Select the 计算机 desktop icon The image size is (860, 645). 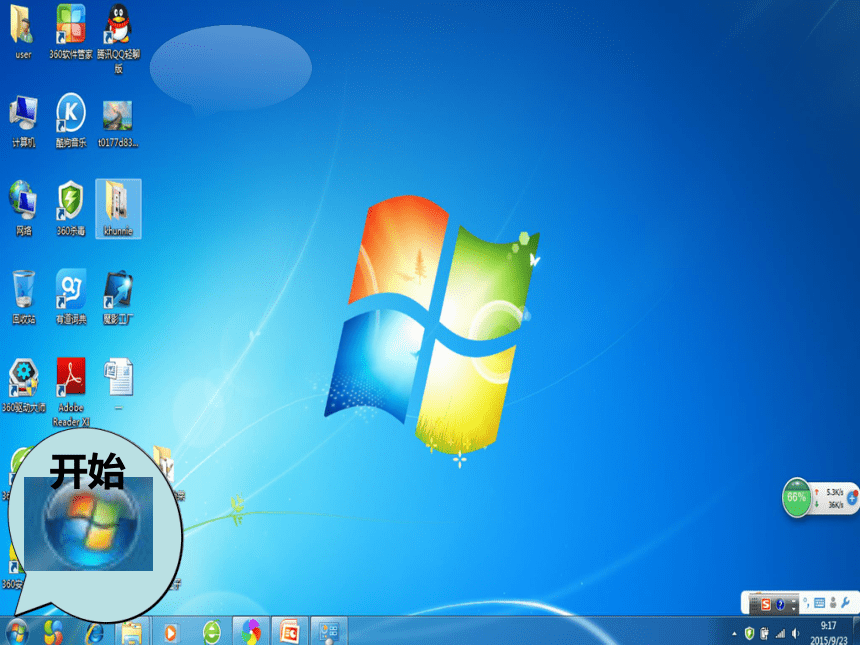(x=23, y=121)
